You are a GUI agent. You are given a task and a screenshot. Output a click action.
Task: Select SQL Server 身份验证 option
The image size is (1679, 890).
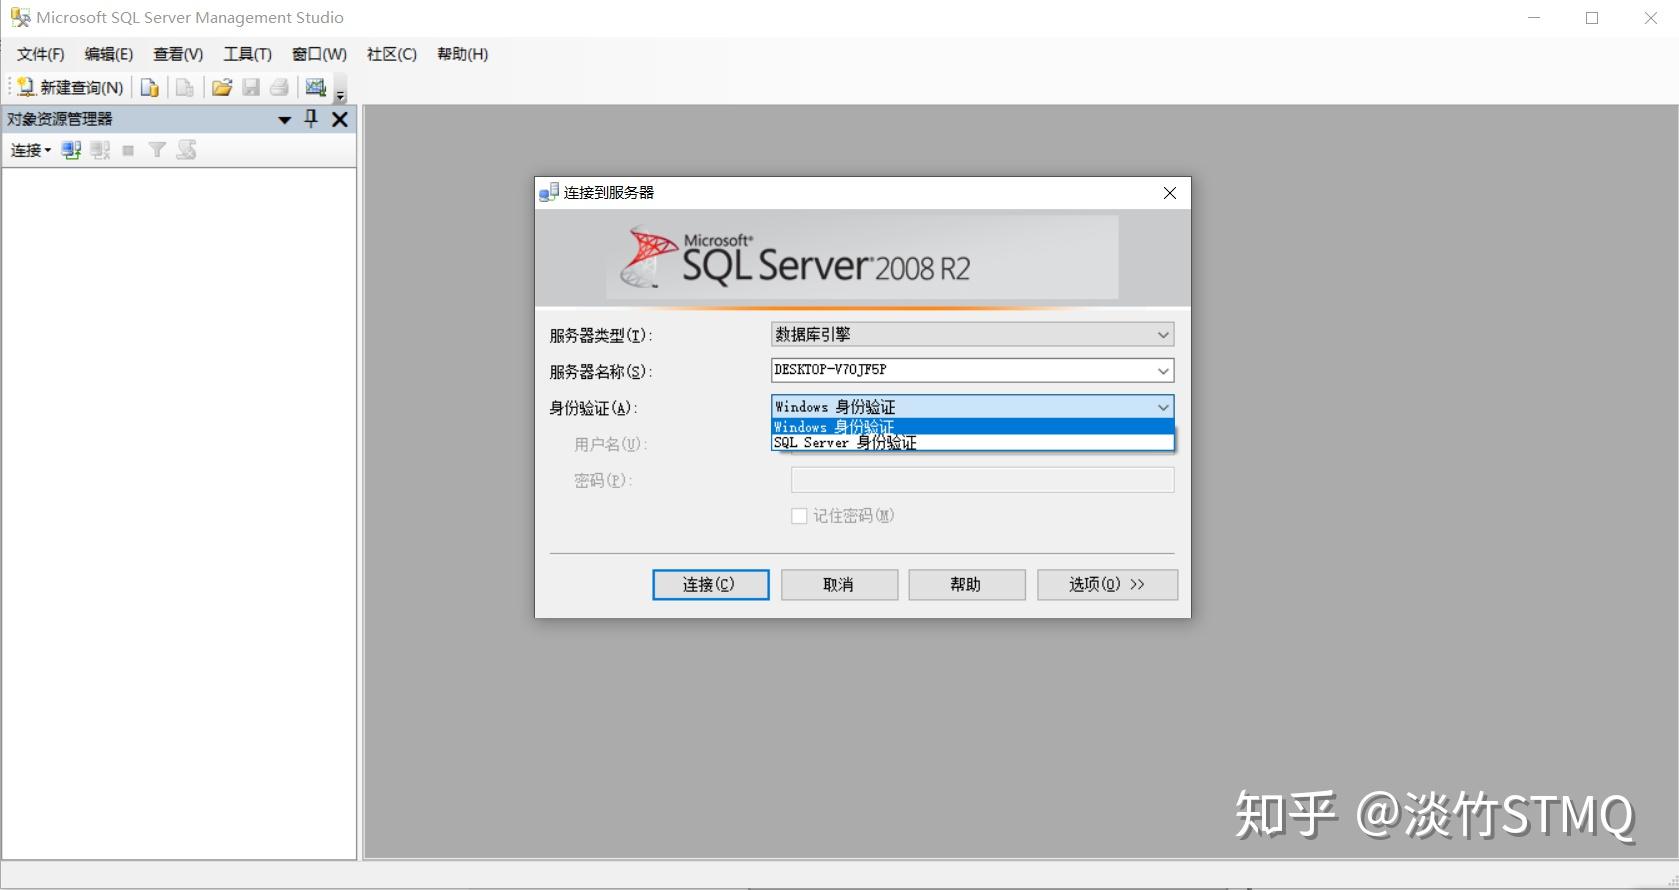[x=972, y=442]
